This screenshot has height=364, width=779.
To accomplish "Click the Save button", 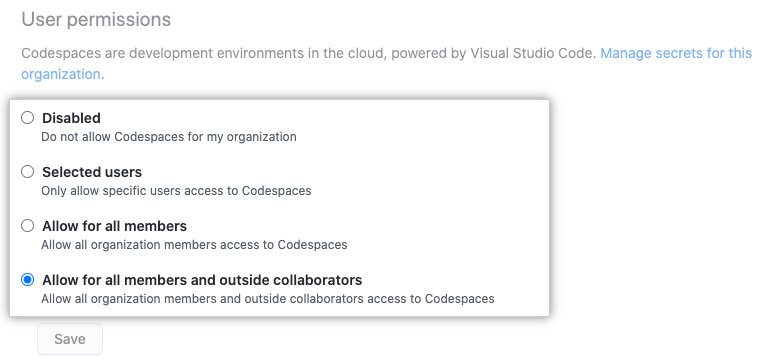I will 70,339.
